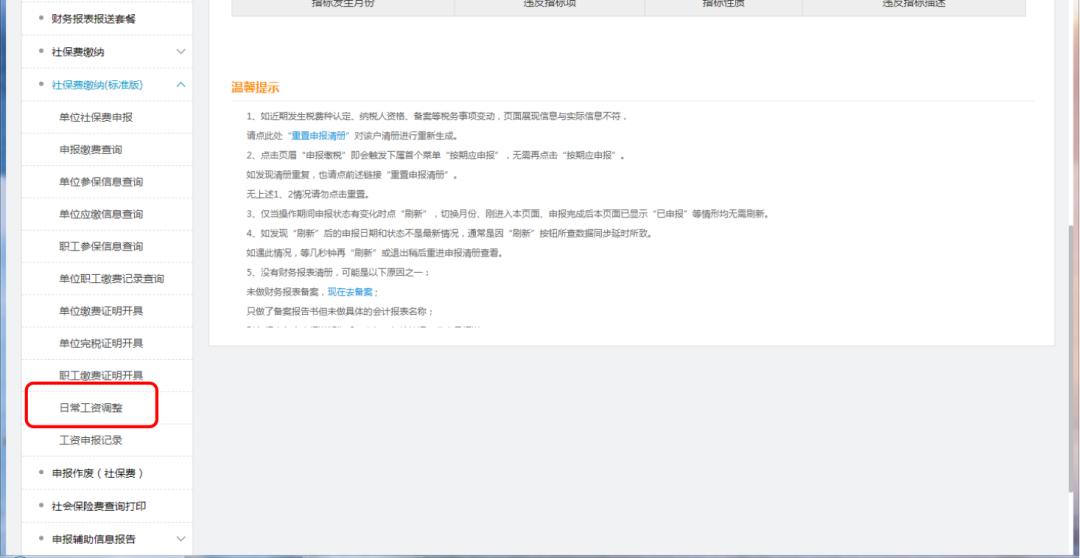
Task: Open 单位社保费申报 submenu item
Action: tap(96, 117)
